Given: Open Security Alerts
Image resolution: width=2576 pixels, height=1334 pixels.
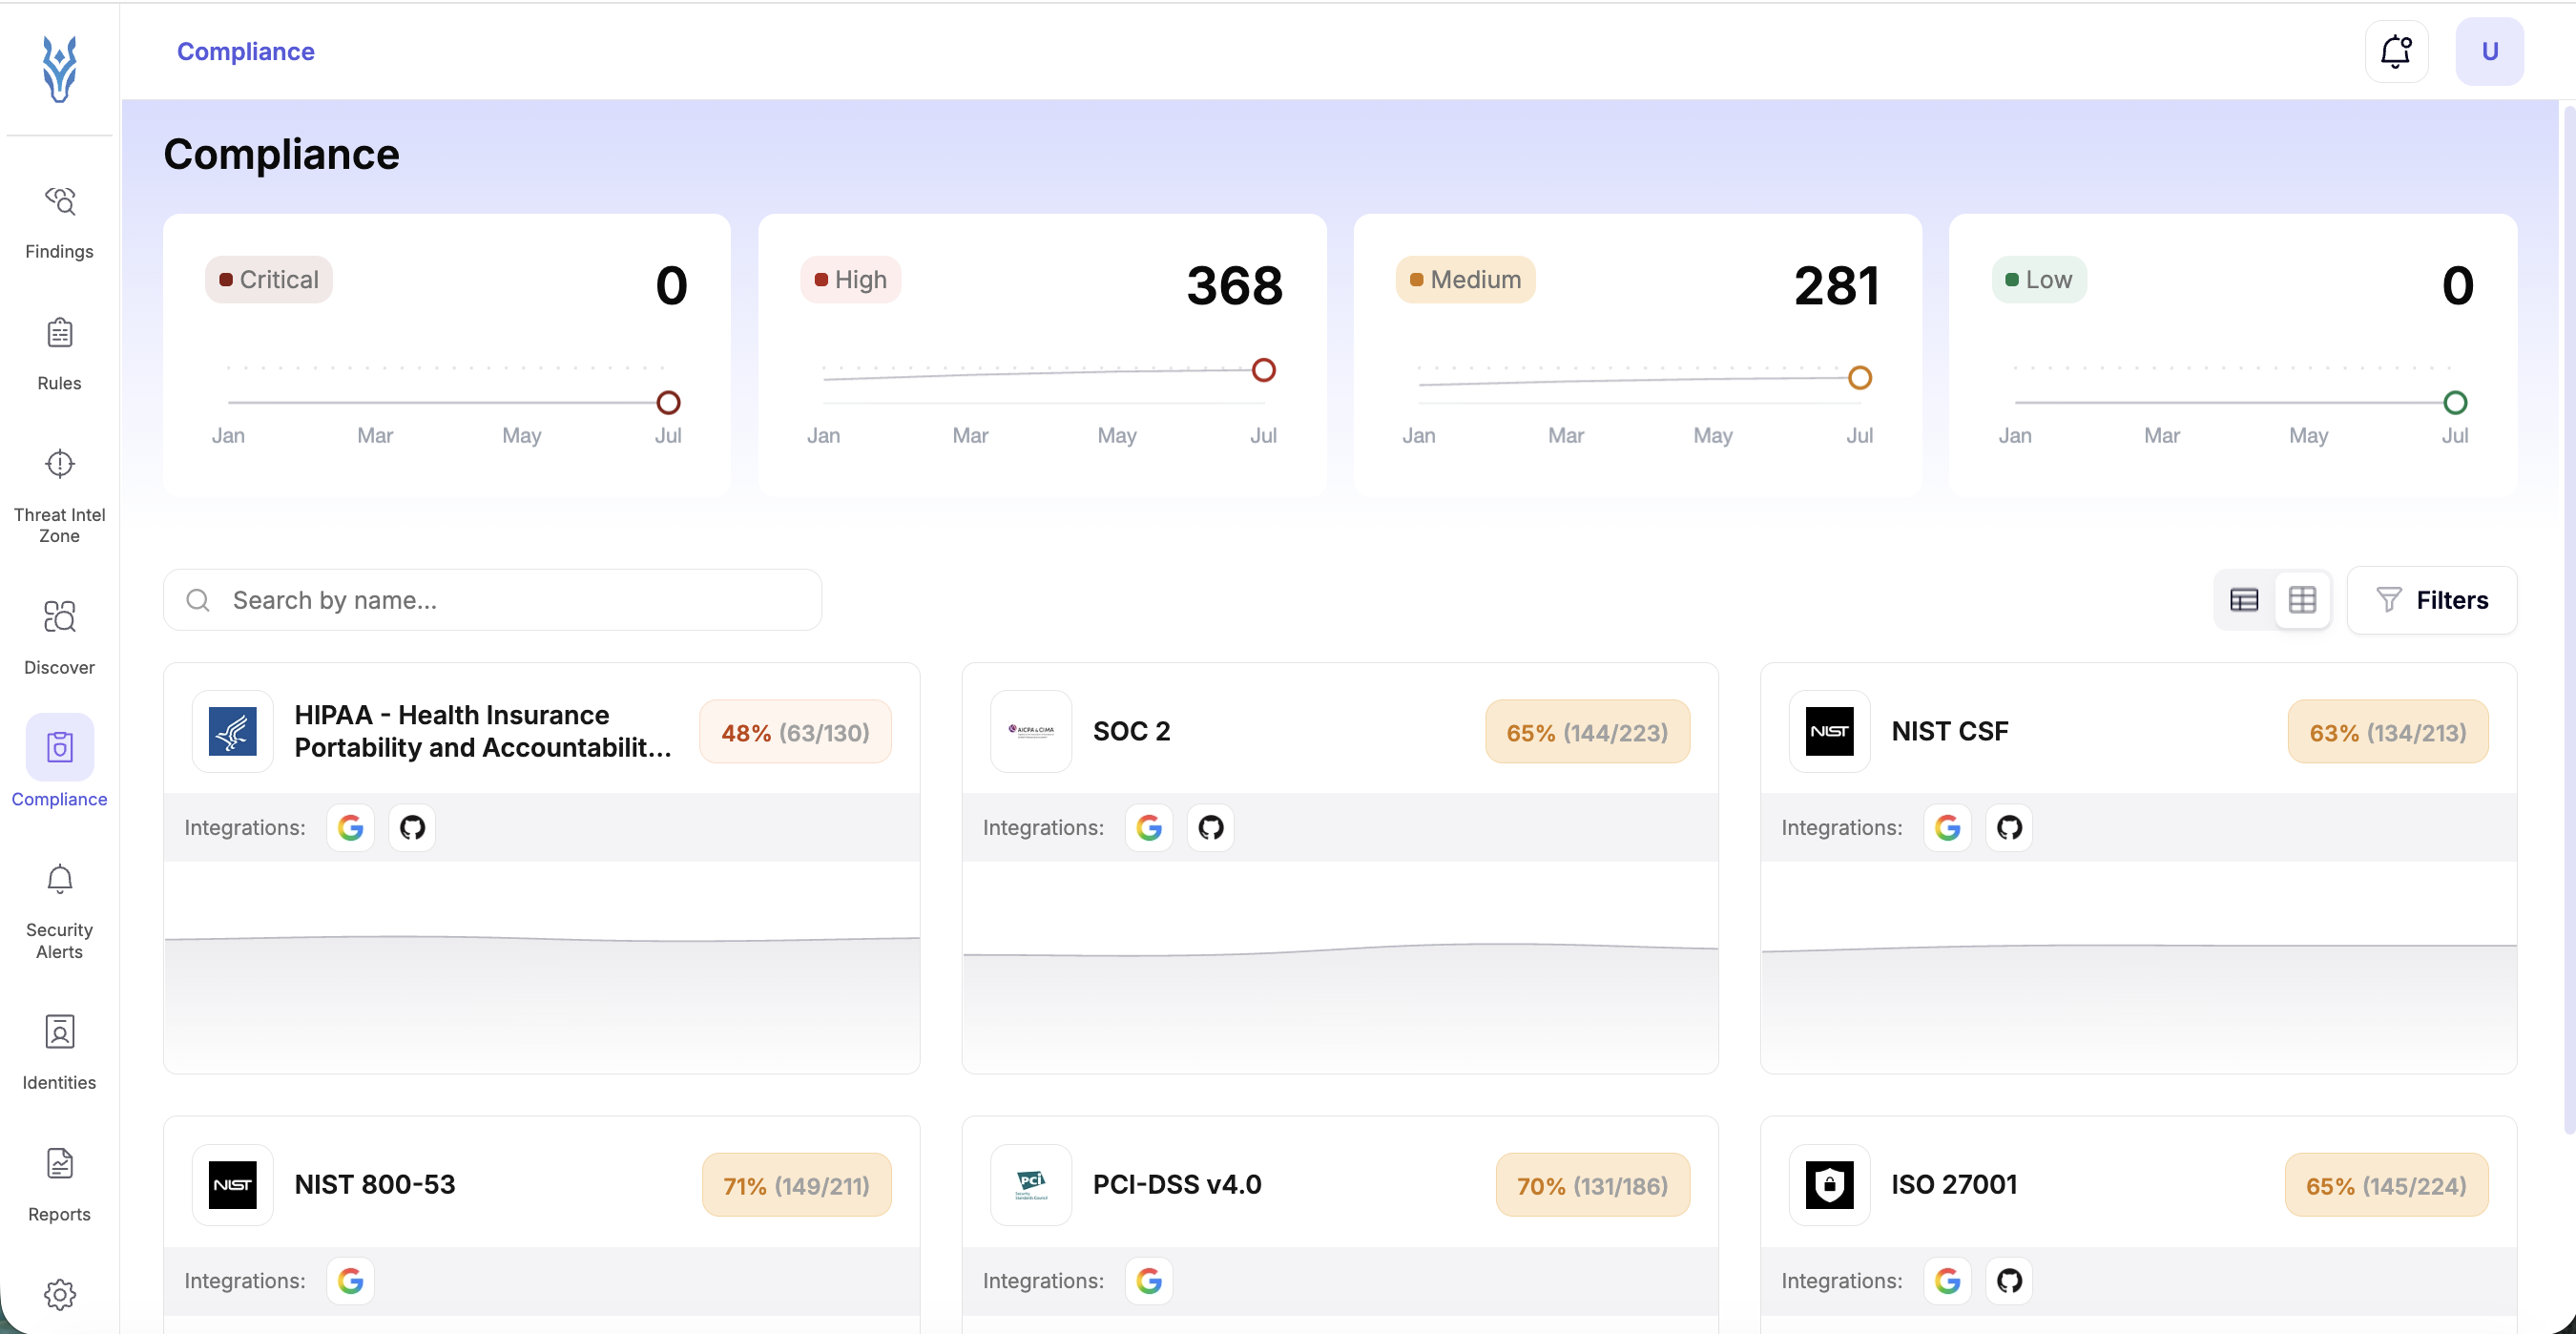Looking at the screenshot, I should click(59, 912).
